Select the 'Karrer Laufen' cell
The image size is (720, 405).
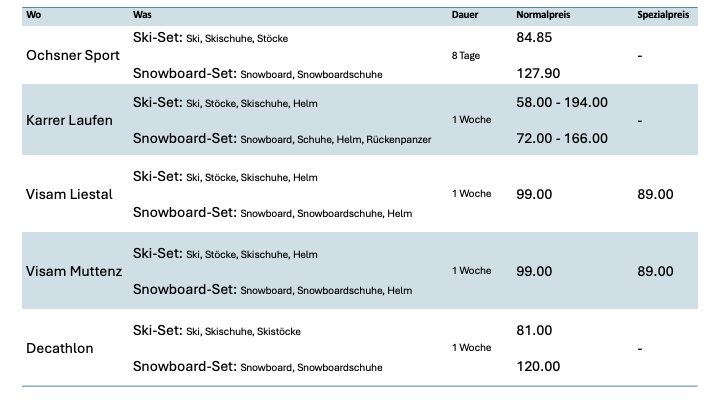click(69, 121)
